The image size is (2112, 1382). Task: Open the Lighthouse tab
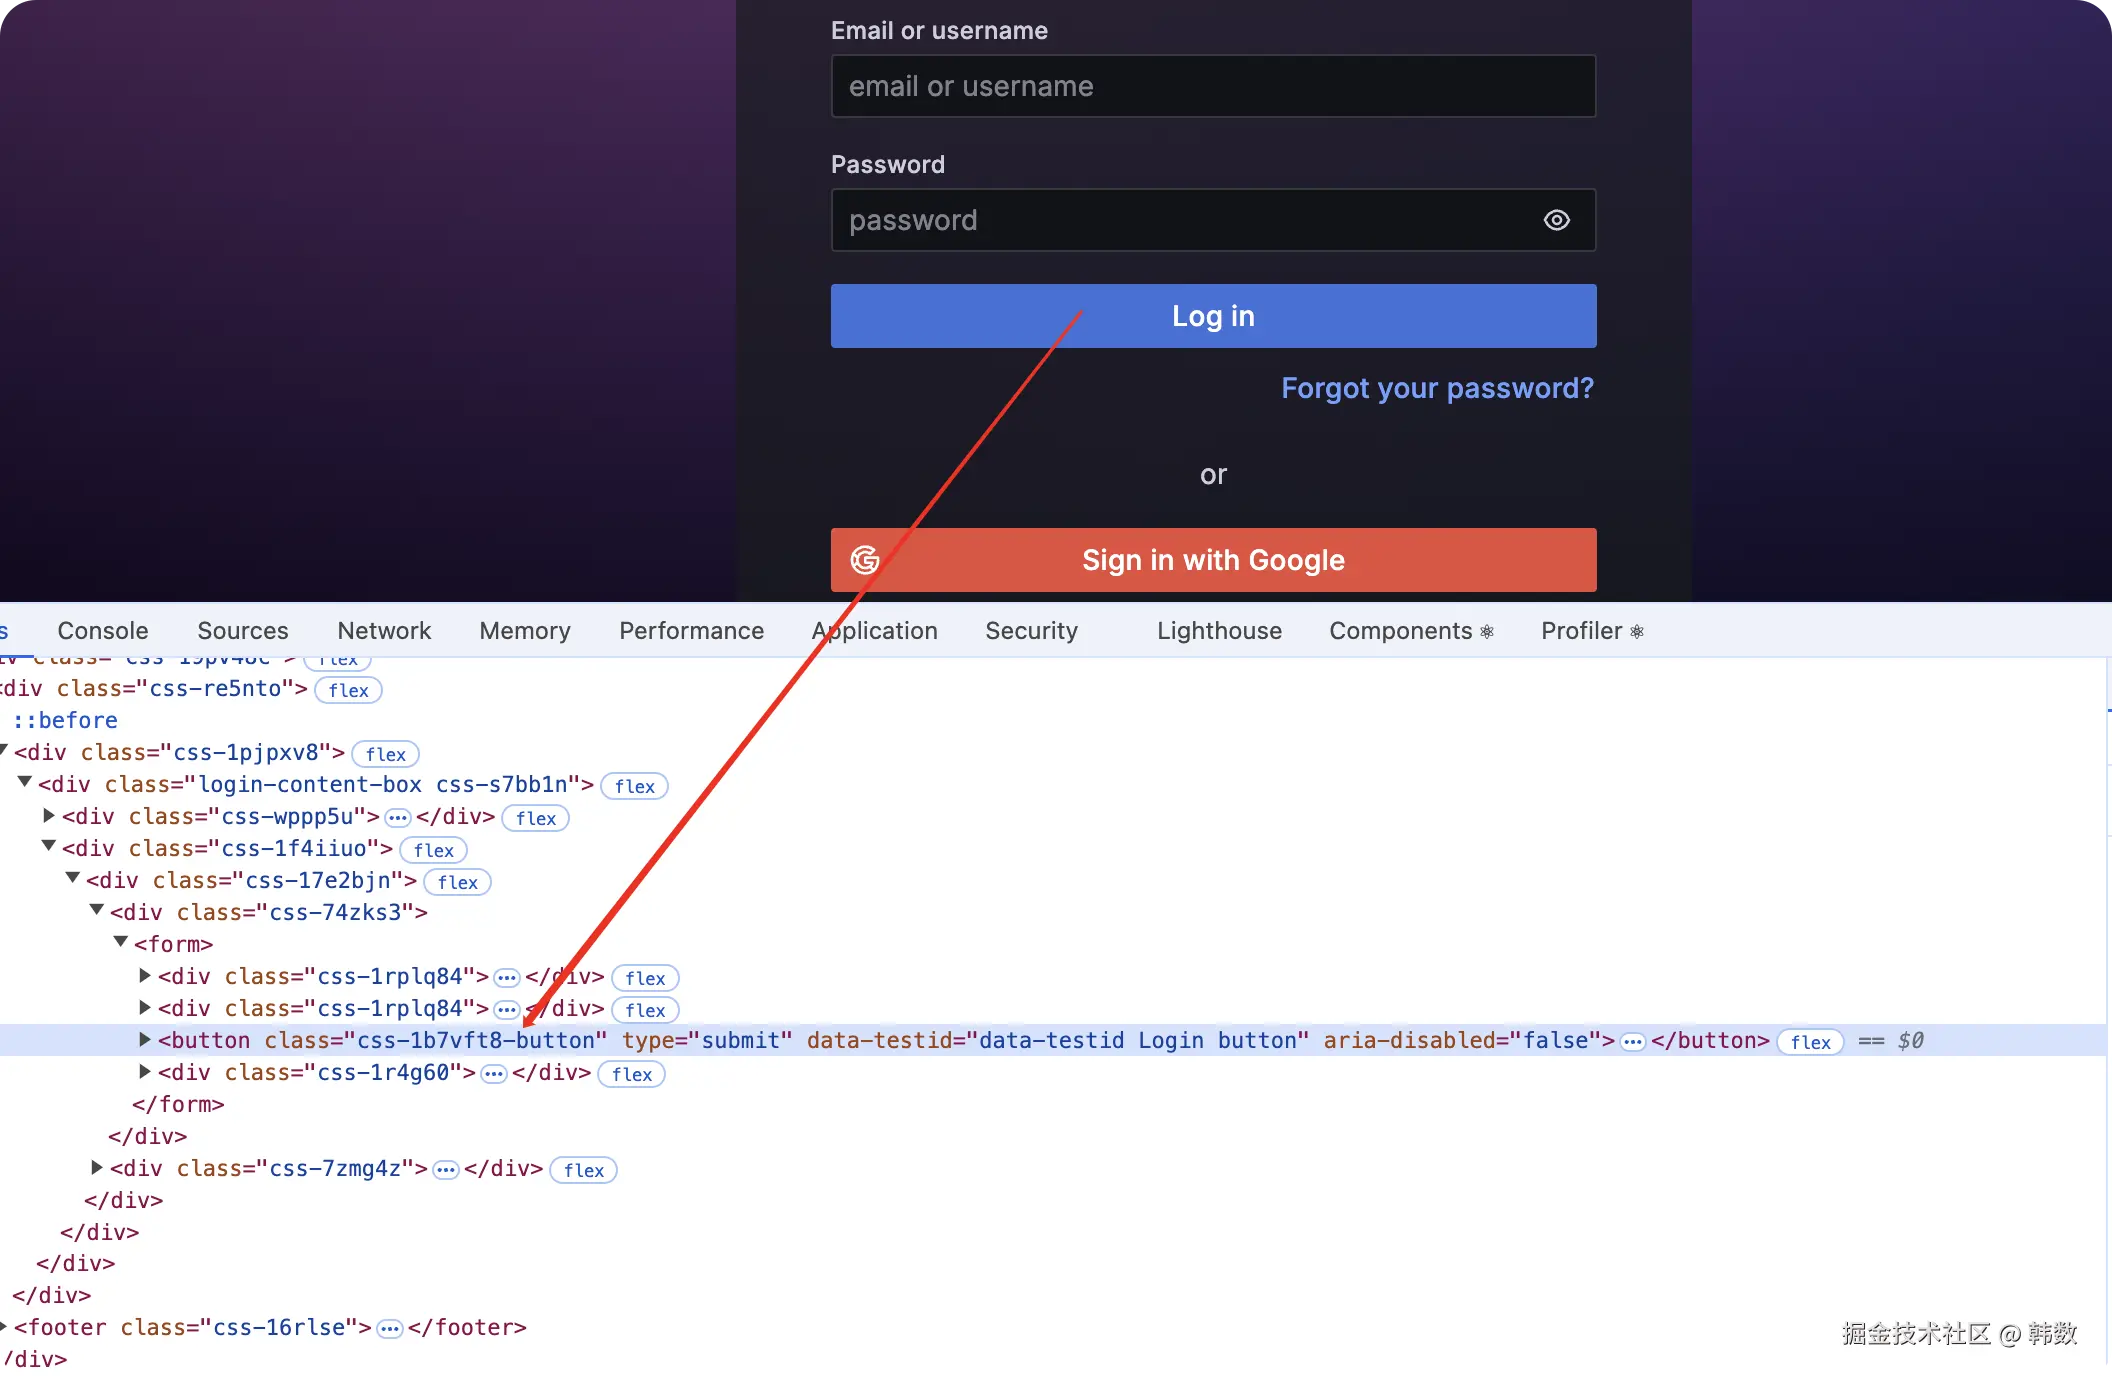[1219, 631]
